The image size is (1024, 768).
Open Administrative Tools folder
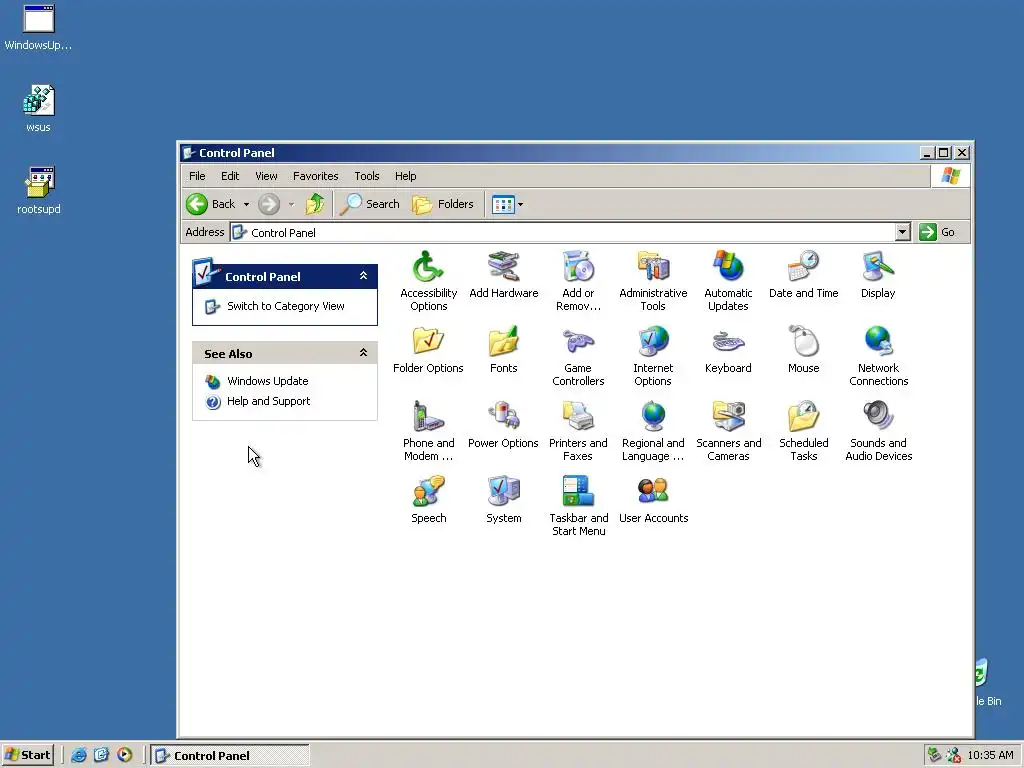(x=653, y=281)
